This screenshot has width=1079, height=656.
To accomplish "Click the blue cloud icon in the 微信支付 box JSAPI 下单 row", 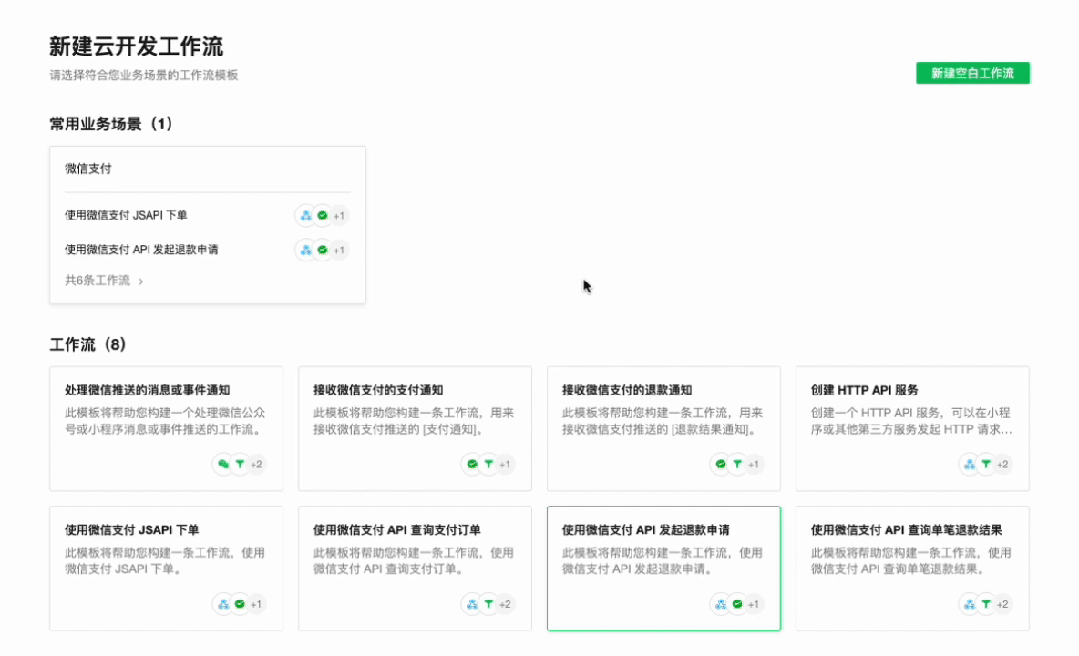I will [x=306, y=215].
